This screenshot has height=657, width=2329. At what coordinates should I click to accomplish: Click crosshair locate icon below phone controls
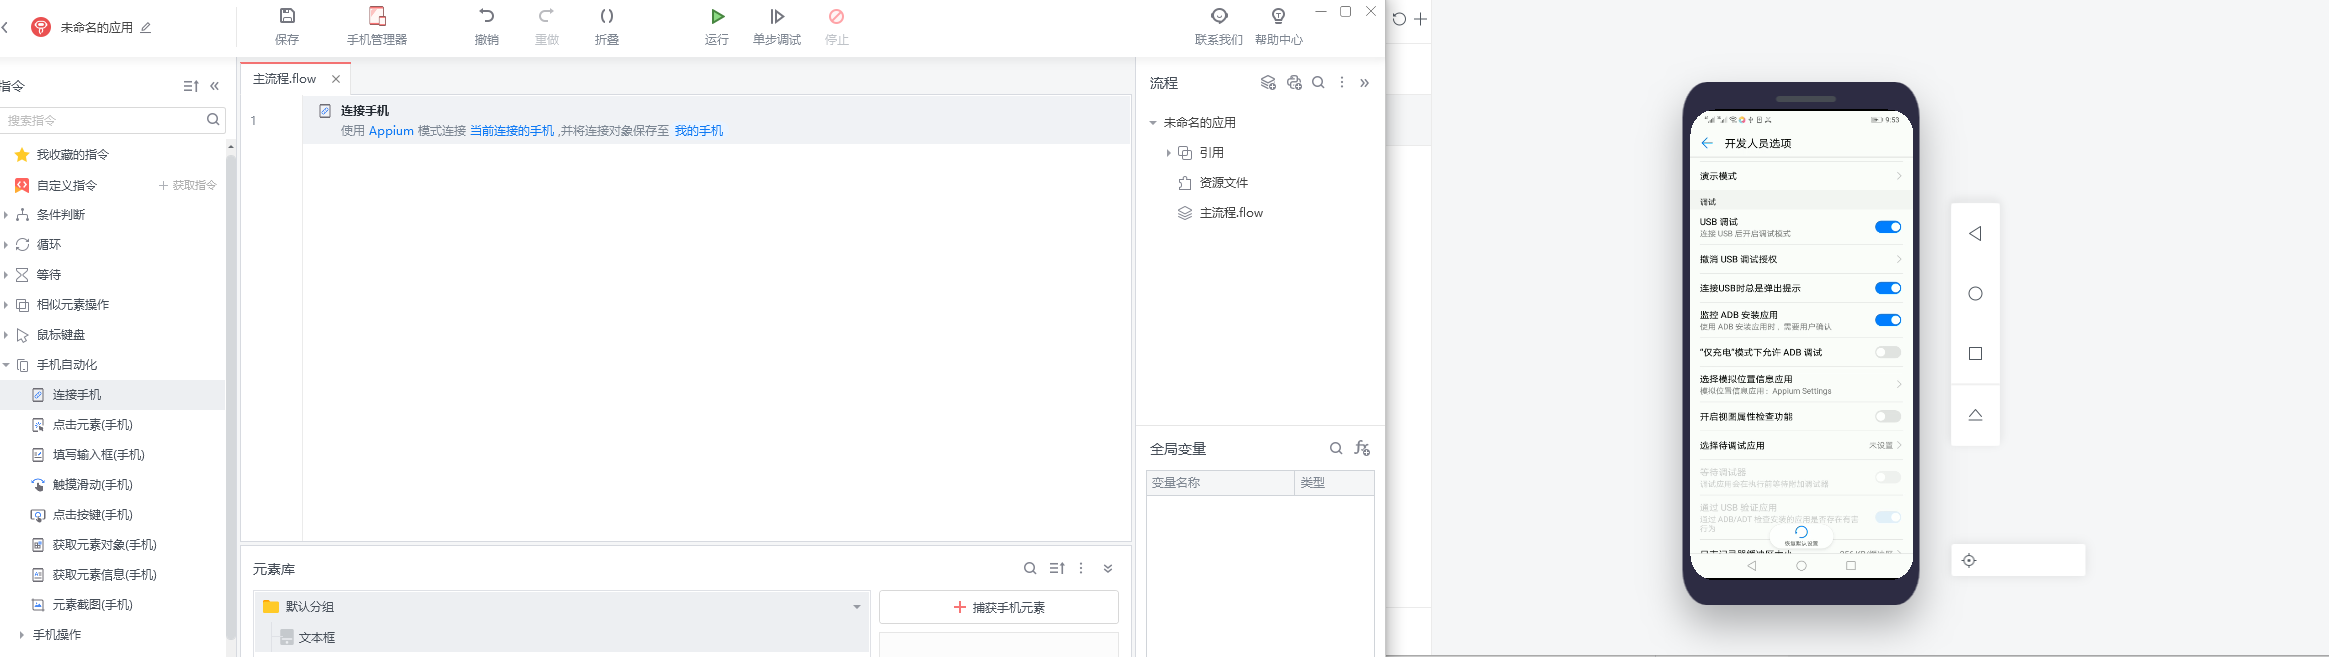[1969, 561]
